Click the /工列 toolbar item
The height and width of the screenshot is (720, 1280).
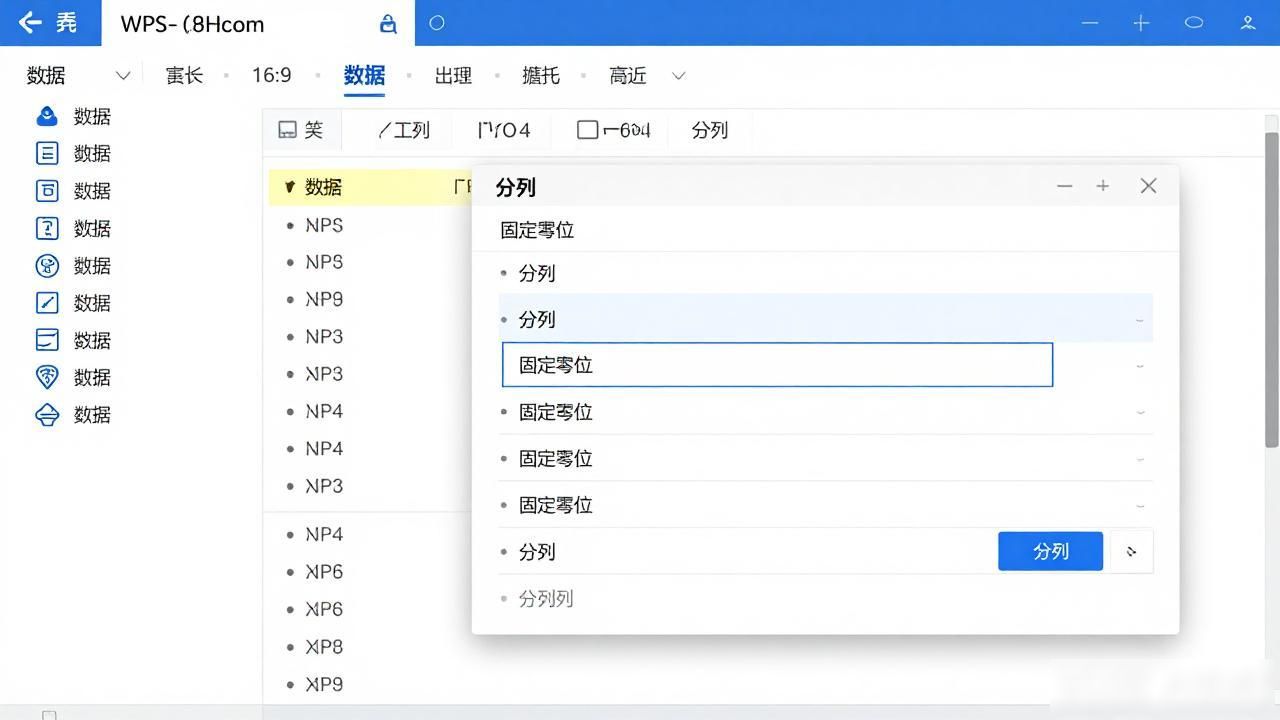click(404, 130)
